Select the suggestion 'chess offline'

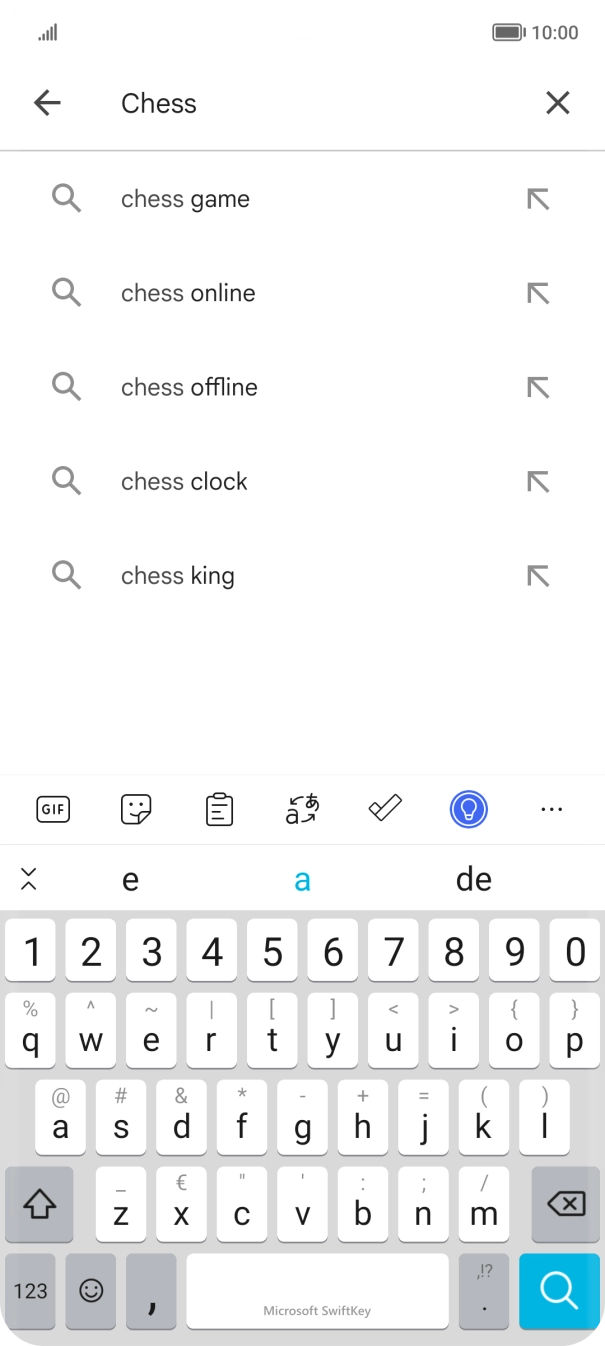pos(189,387)
